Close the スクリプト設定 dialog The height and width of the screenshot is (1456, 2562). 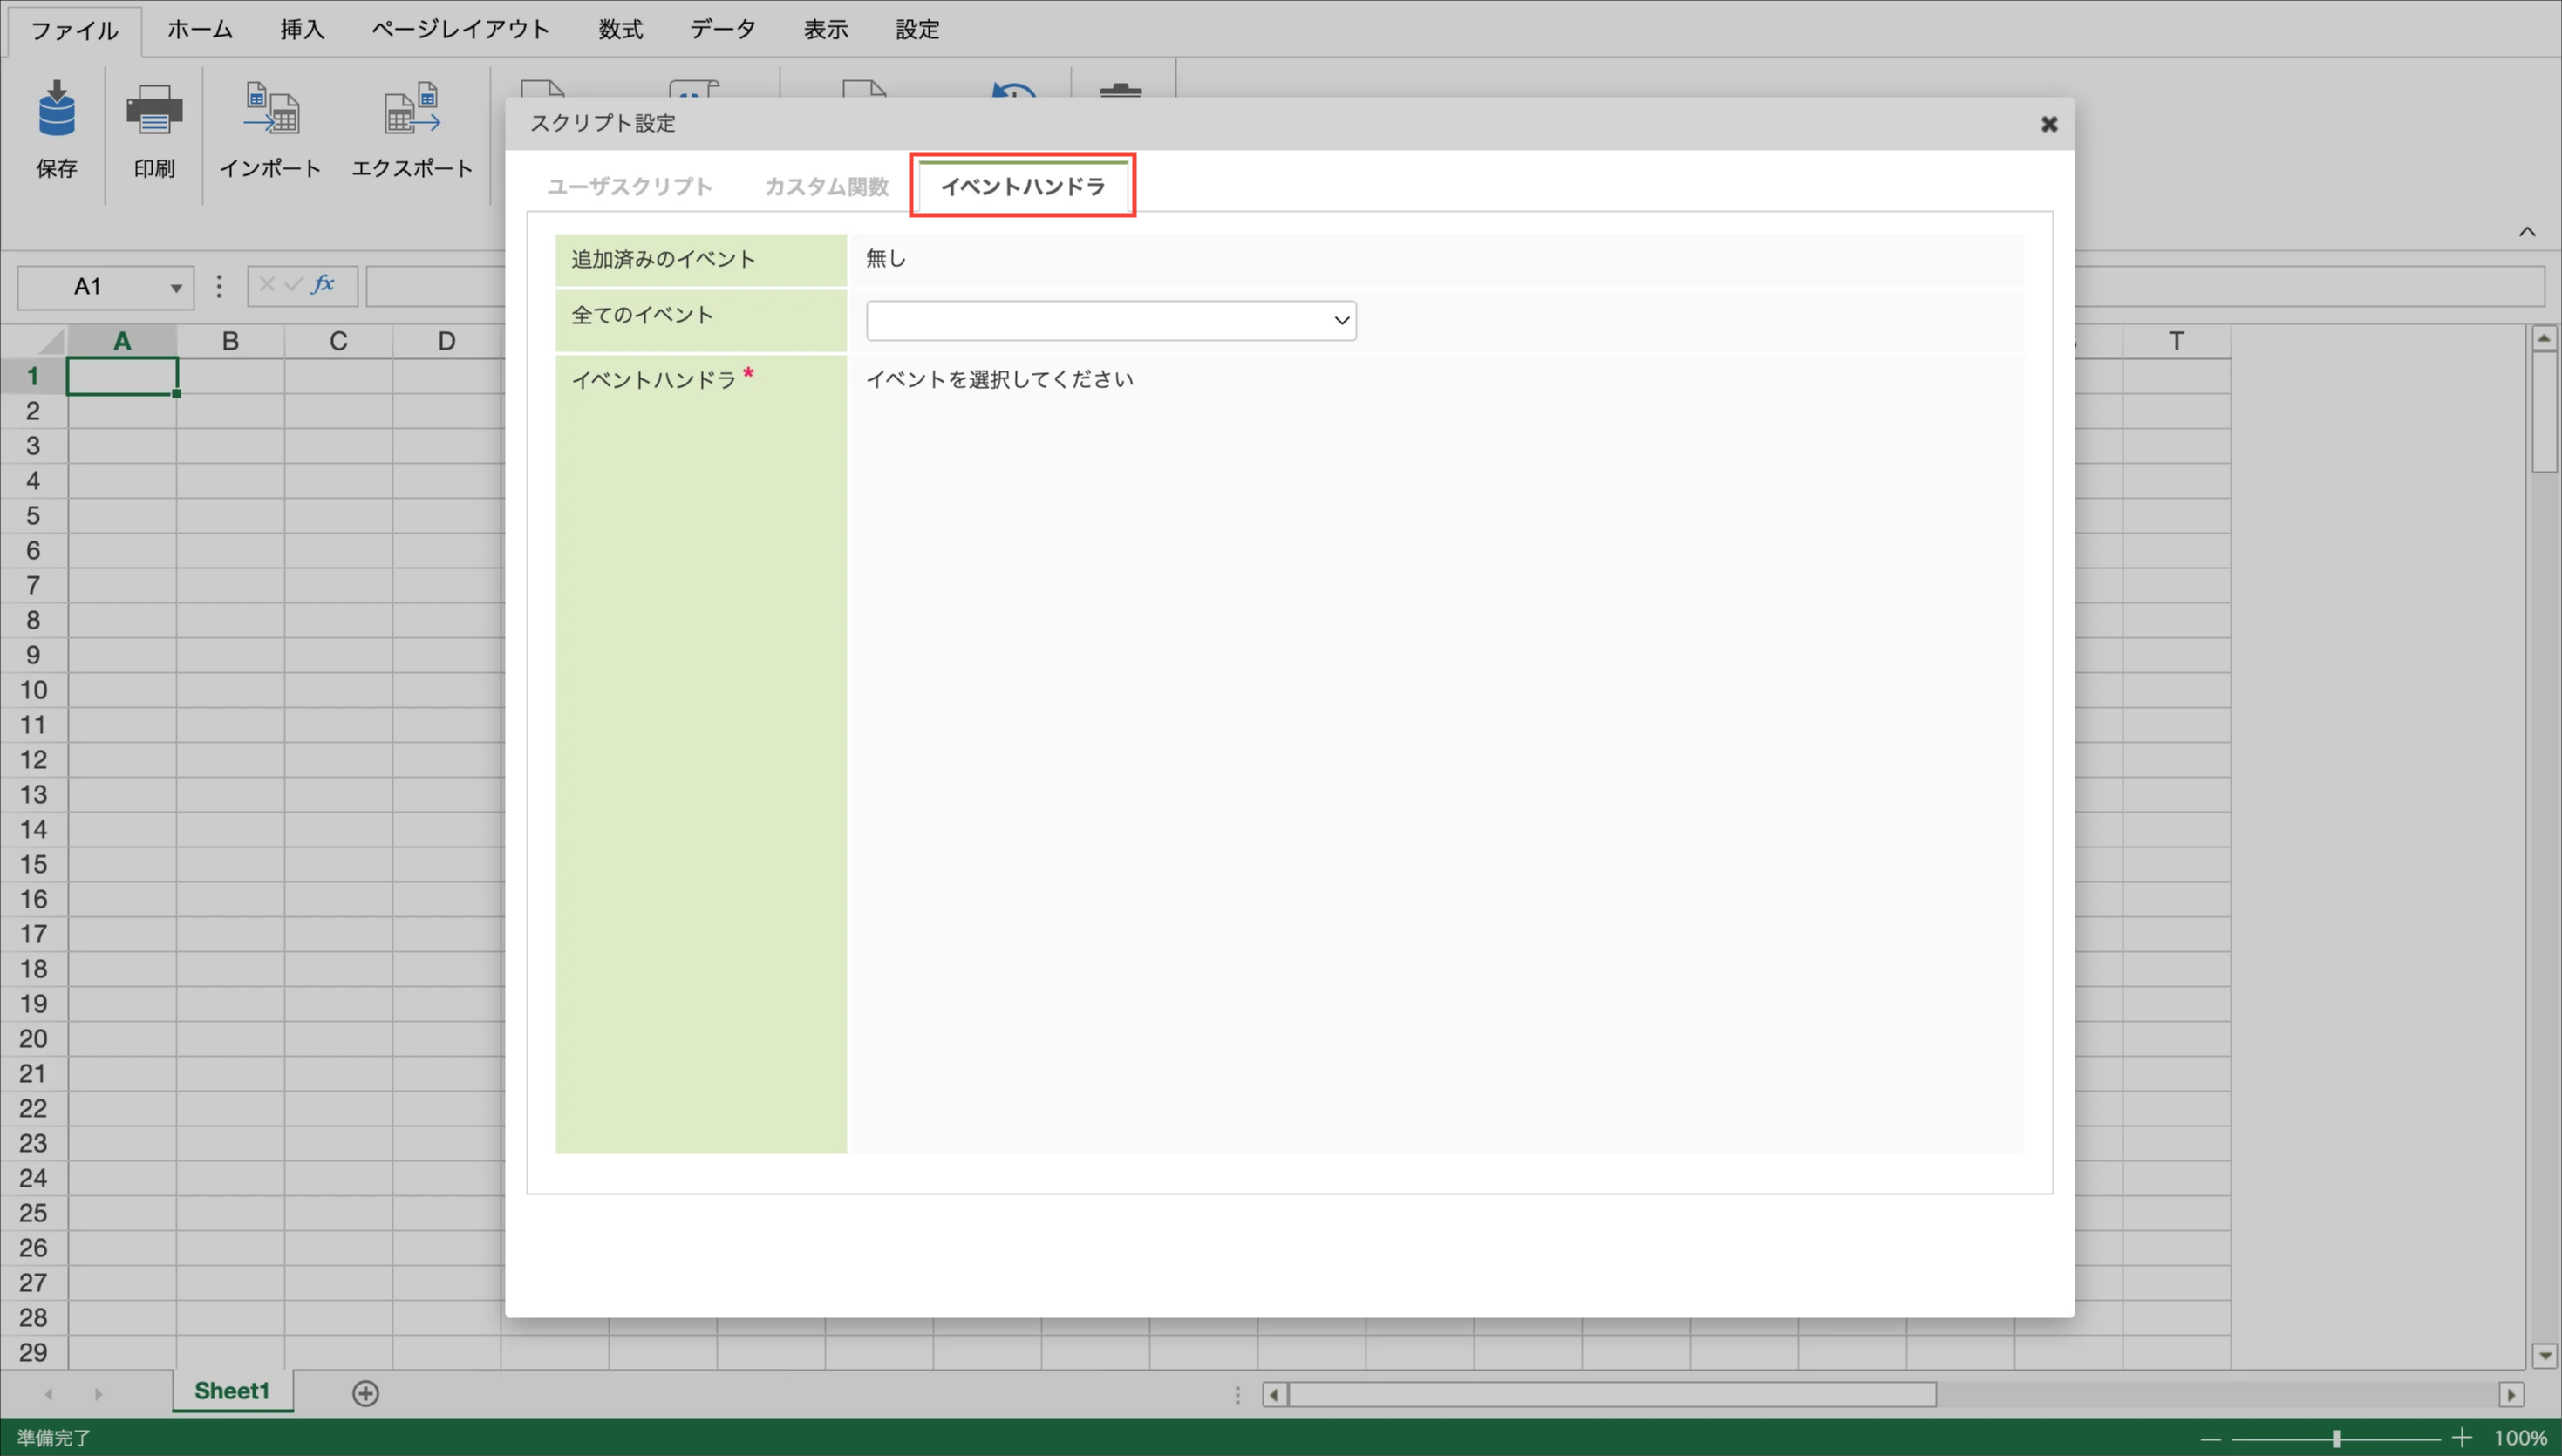pos(2049,124)
